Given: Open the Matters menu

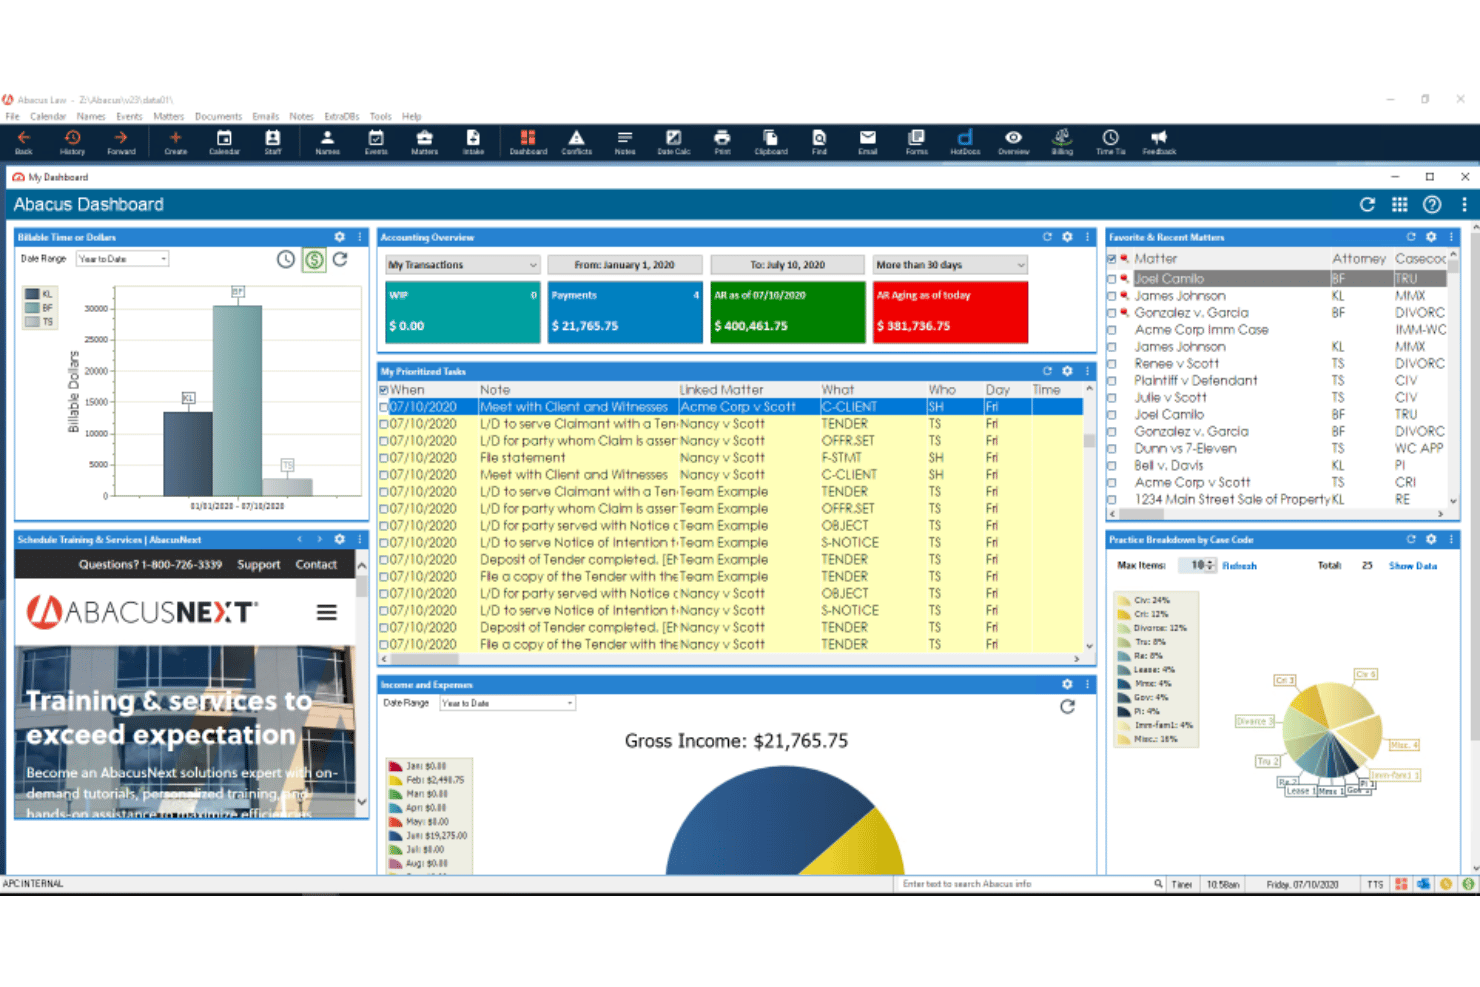Looking at the screenshot, I should pyautogui.click(x=168, y=116).
